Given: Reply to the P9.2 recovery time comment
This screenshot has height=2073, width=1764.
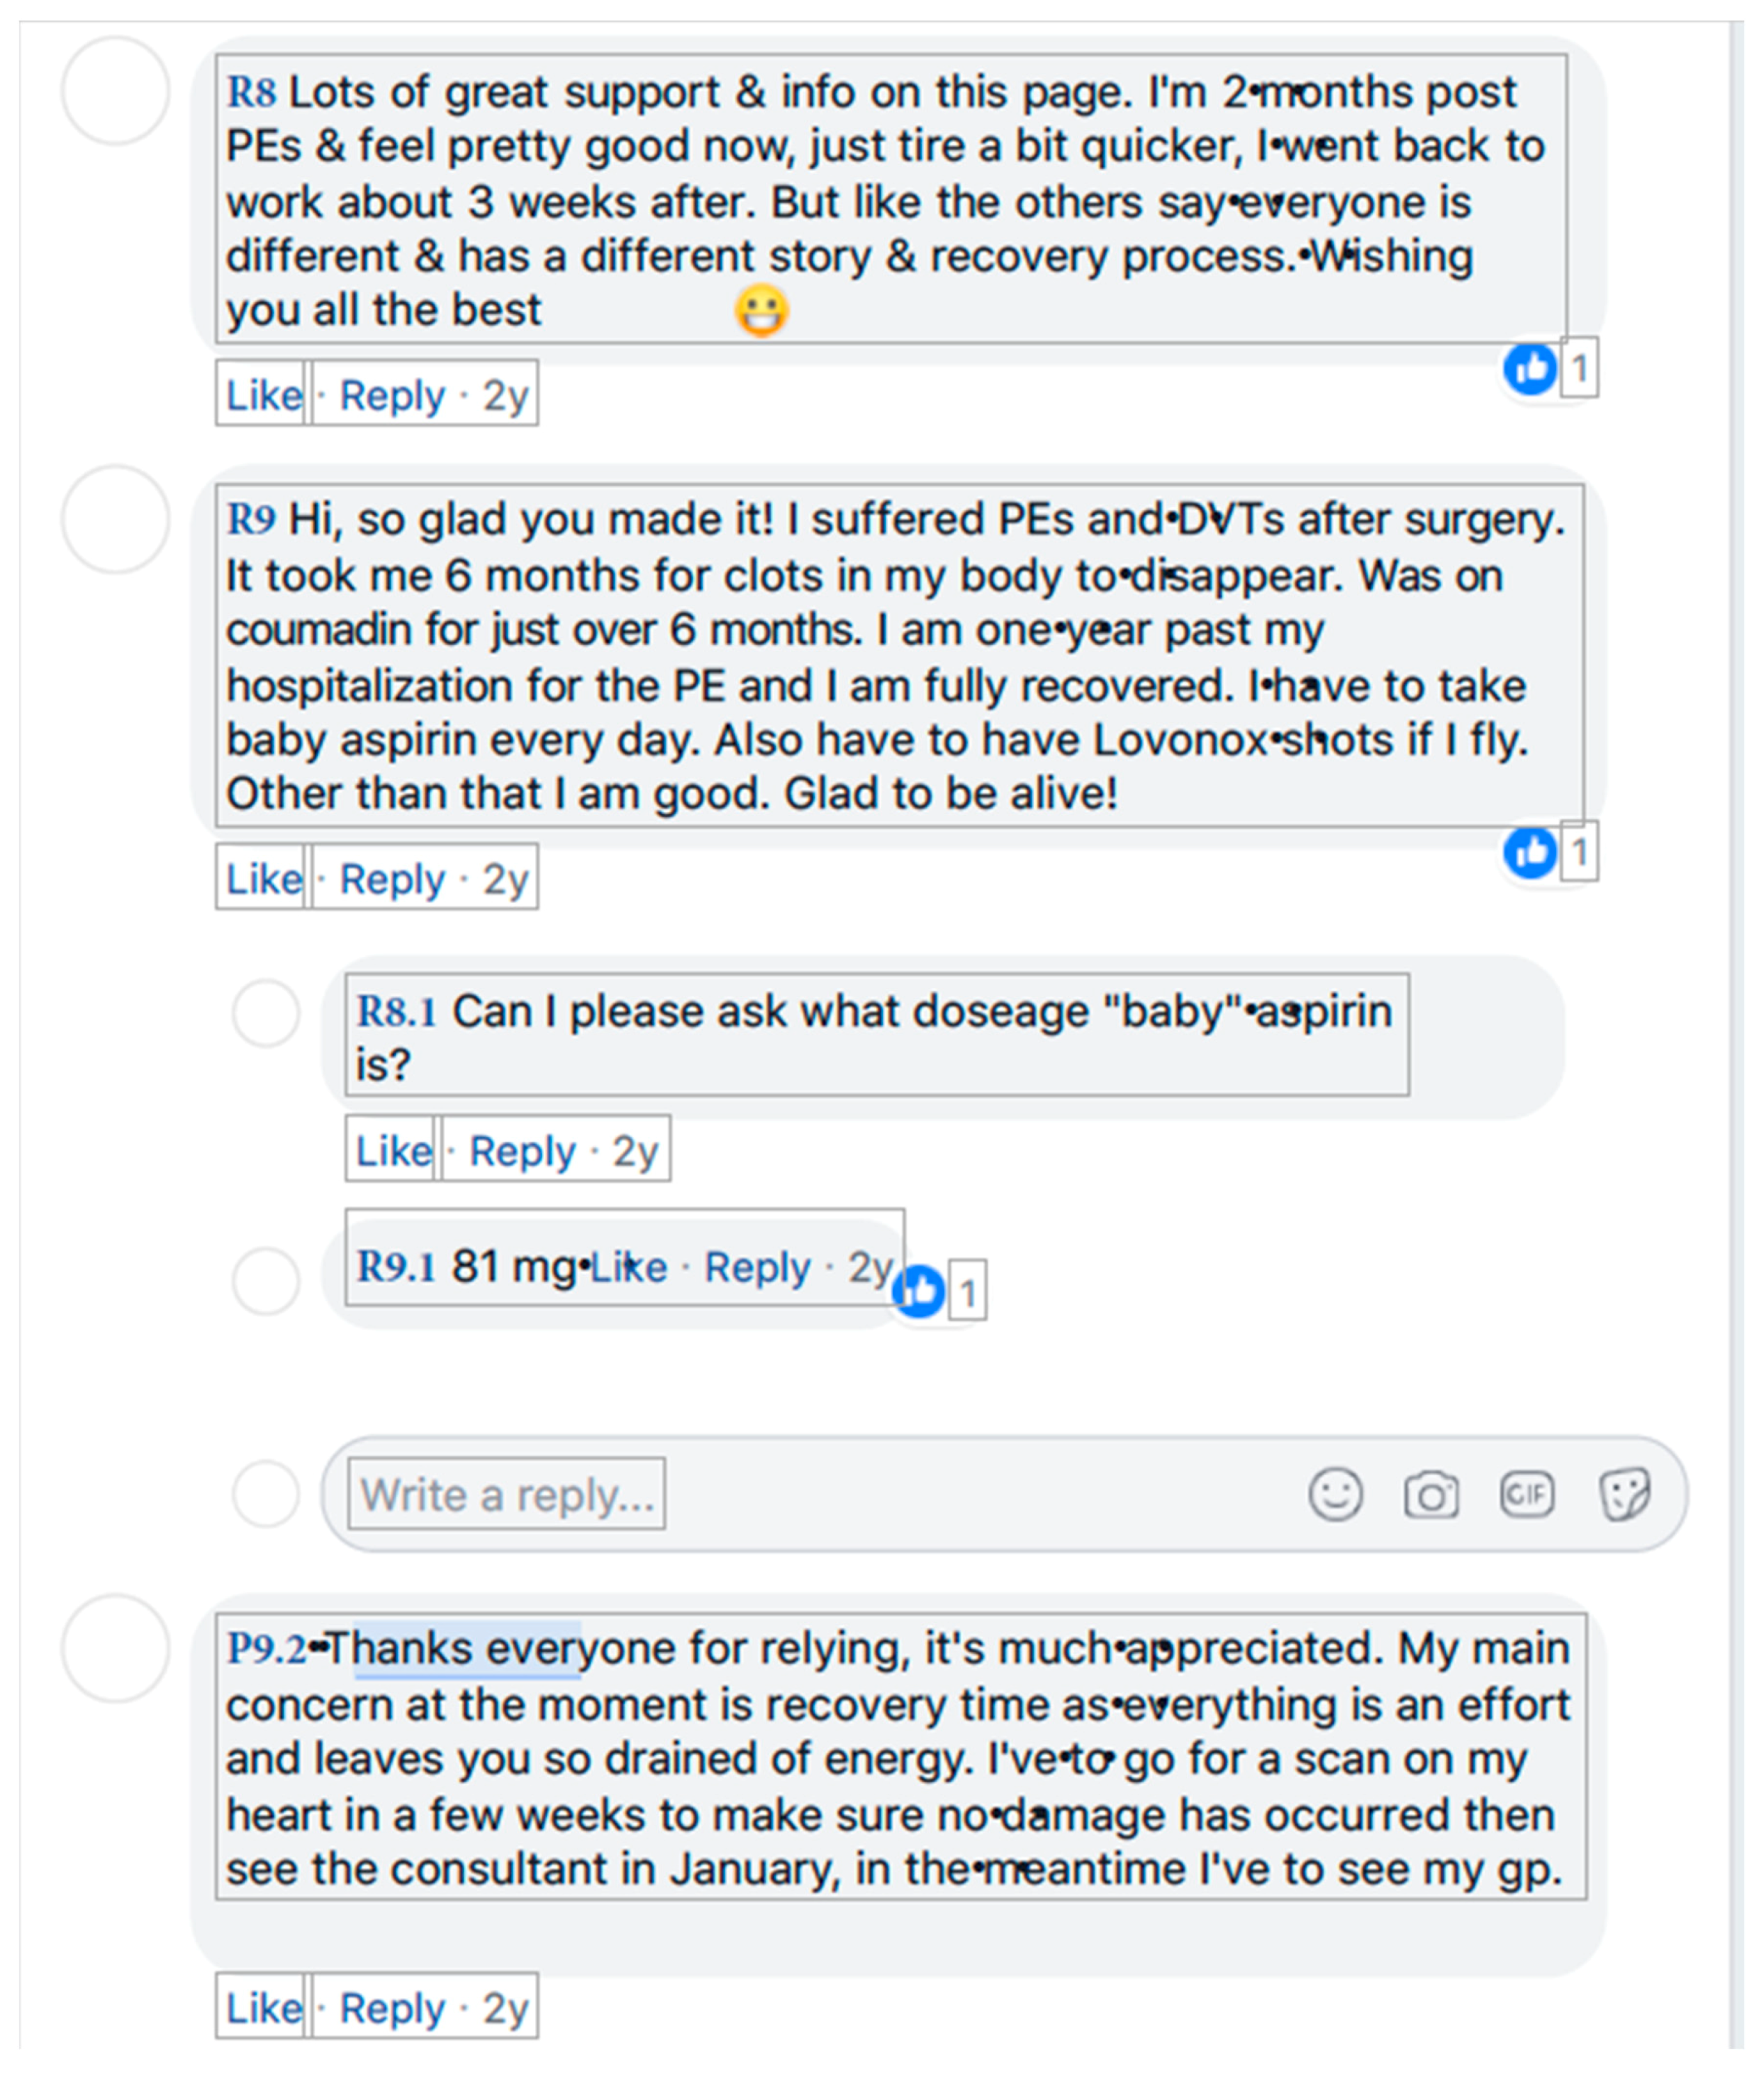Looking at the screenshot, I should tap(392, 2007).
